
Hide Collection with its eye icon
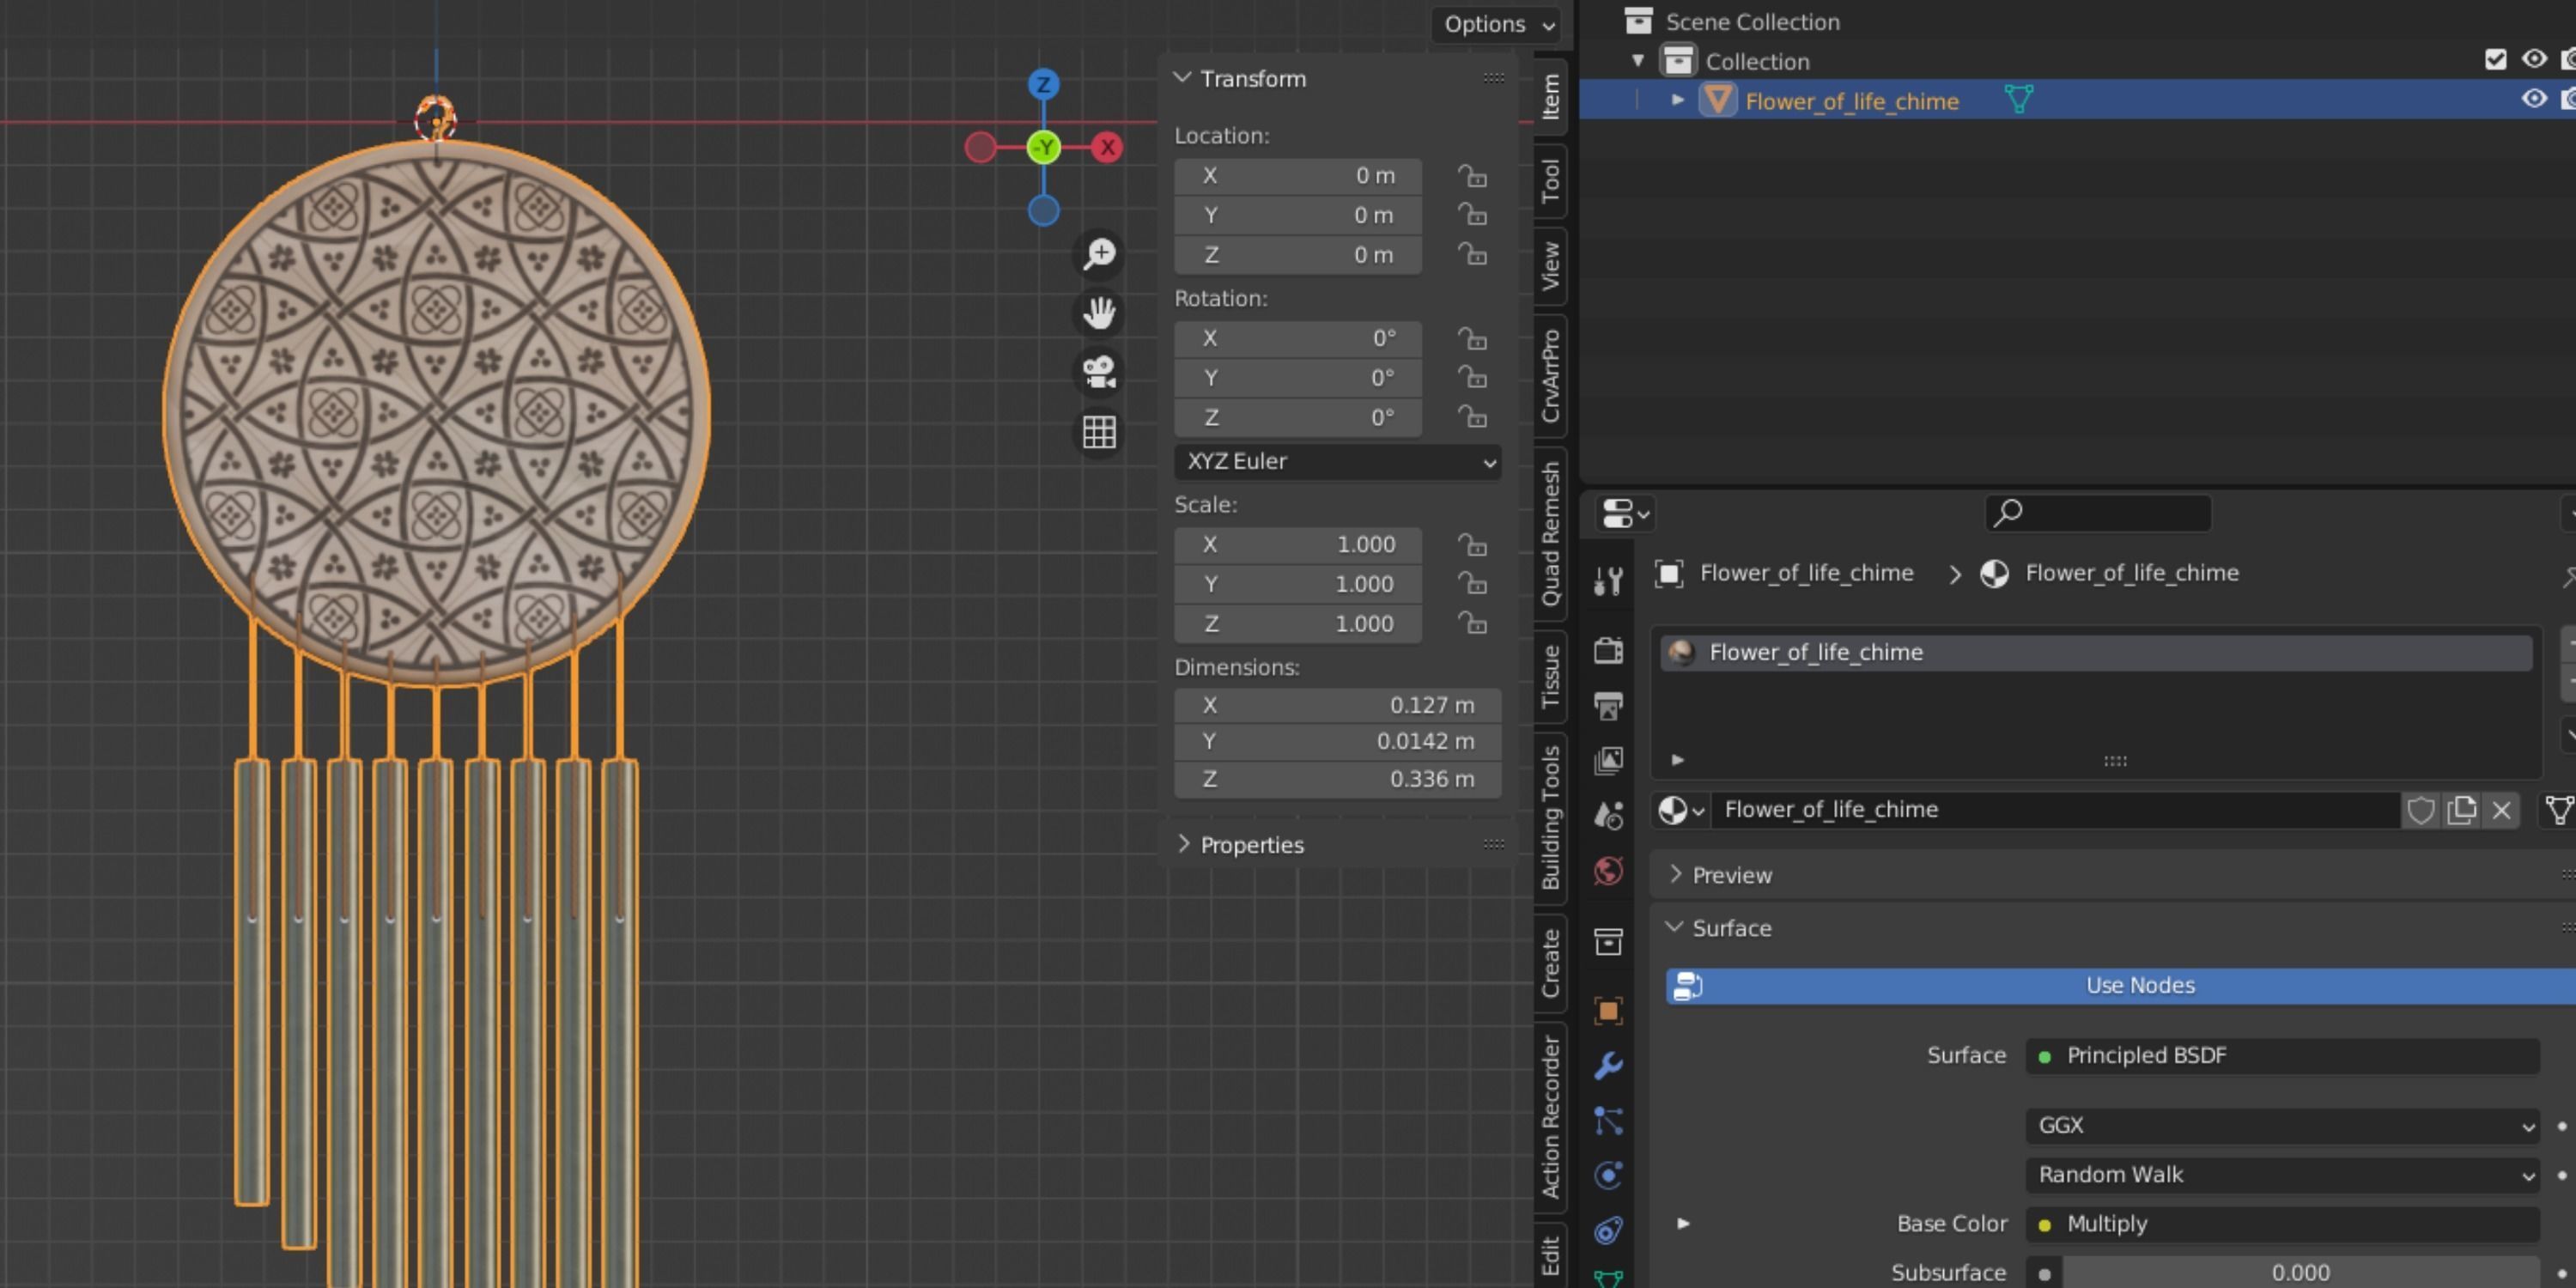[x=2533, y=60]
